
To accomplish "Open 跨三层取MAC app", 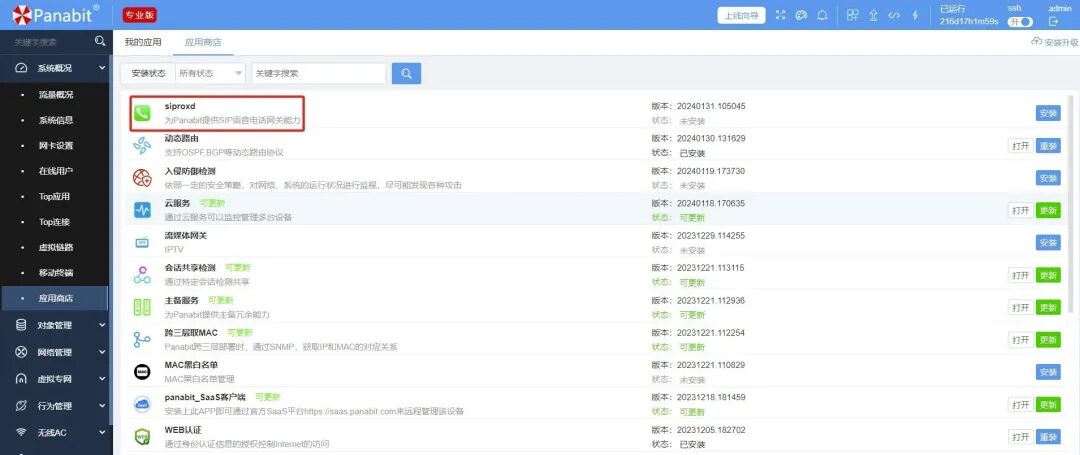I will (x=1021, y=340).
